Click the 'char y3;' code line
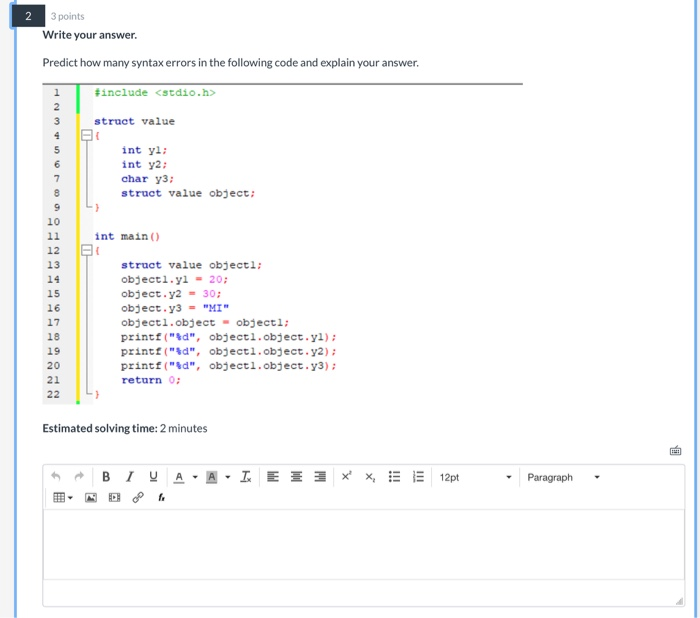 [x=147, y=179]
